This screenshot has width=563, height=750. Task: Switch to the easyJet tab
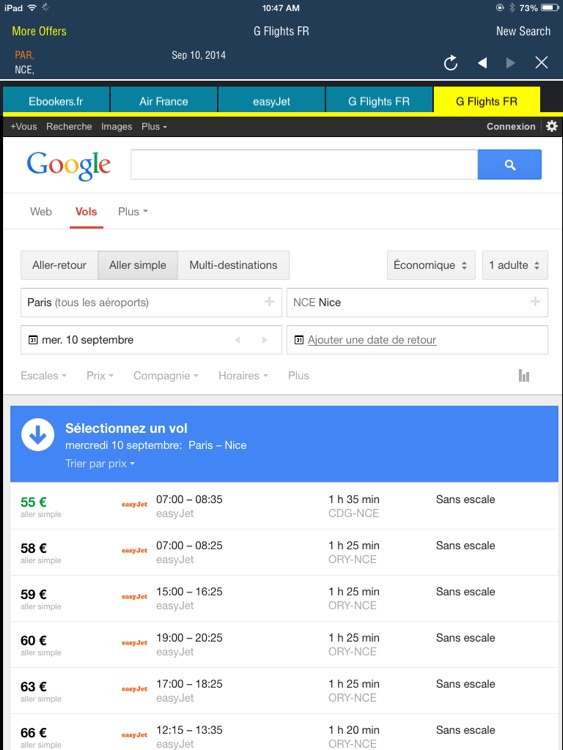click(271, 101)
